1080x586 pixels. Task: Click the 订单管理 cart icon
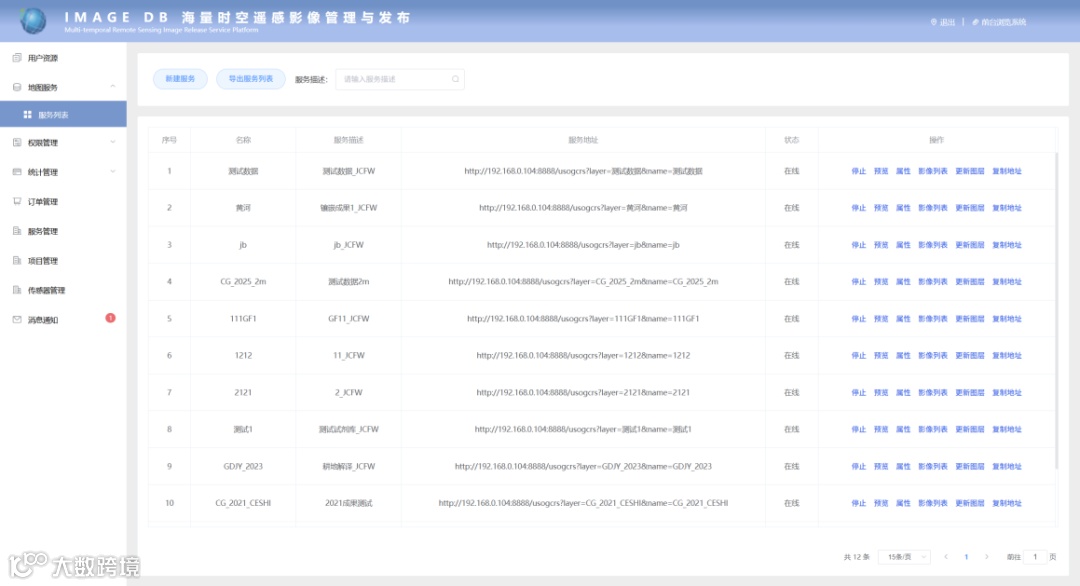click(x=17, y=201)
